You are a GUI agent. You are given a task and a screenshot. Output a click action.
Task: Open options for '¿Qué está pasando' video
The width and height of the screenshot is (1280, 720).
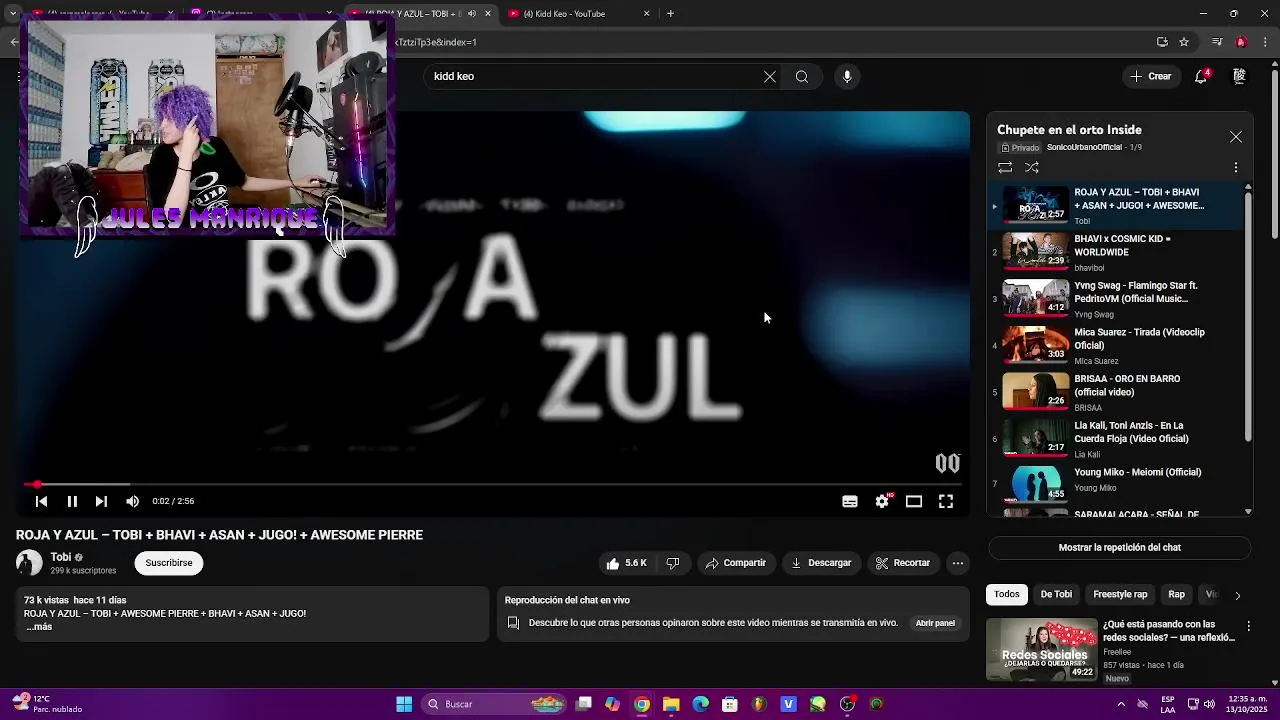coord(1248,626)
